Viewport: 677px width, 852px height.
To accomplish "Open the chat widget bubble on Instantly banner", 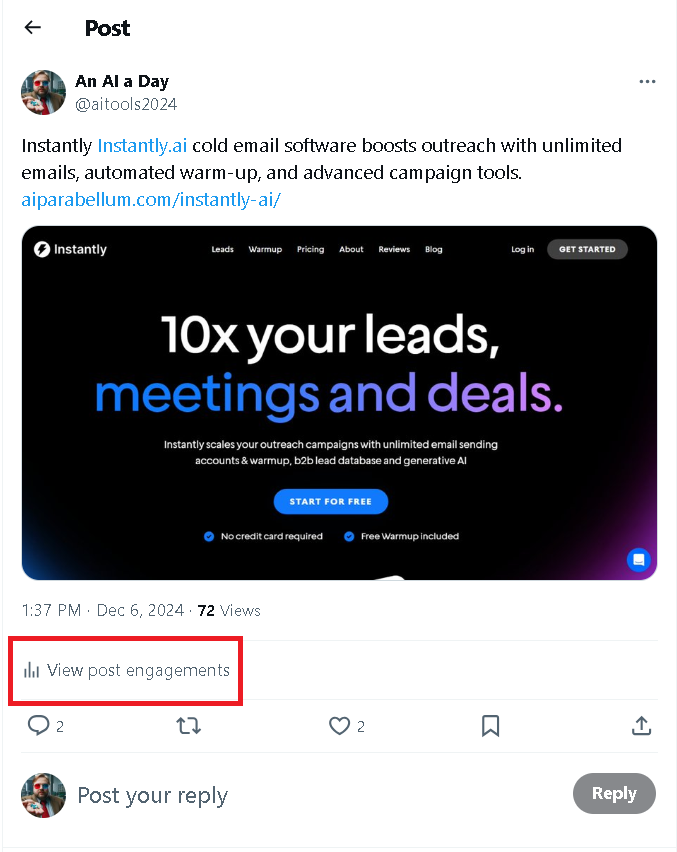I will coord(639,560).
